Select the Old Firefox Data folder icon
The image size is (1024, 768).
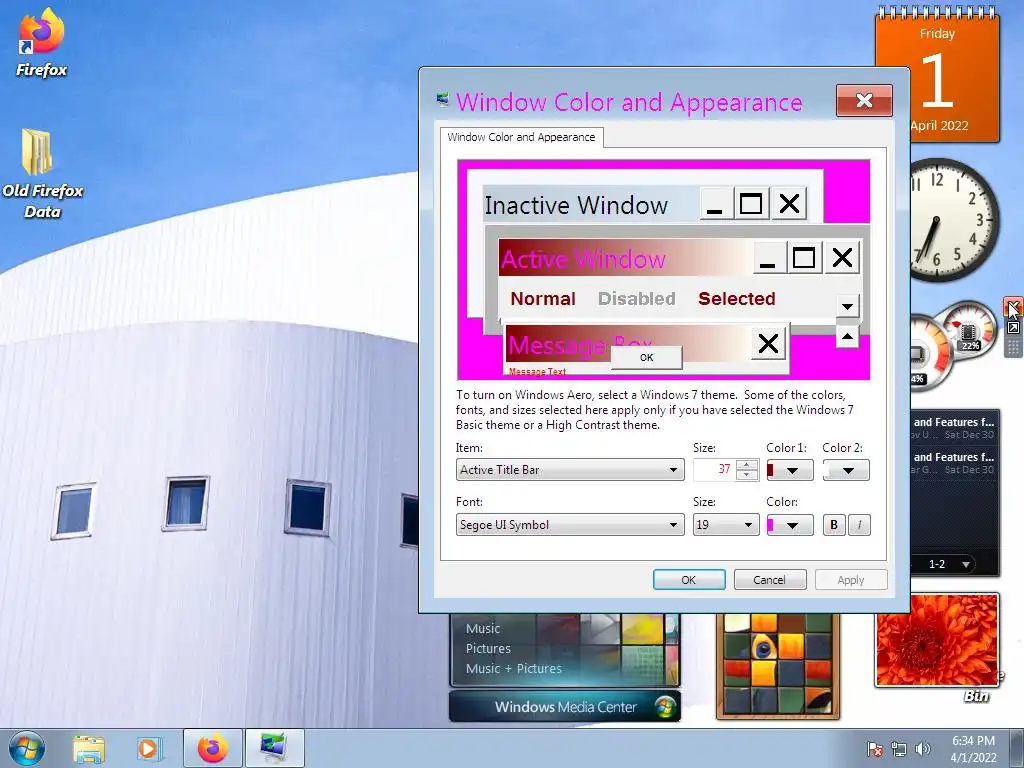(x=38, y=152)
